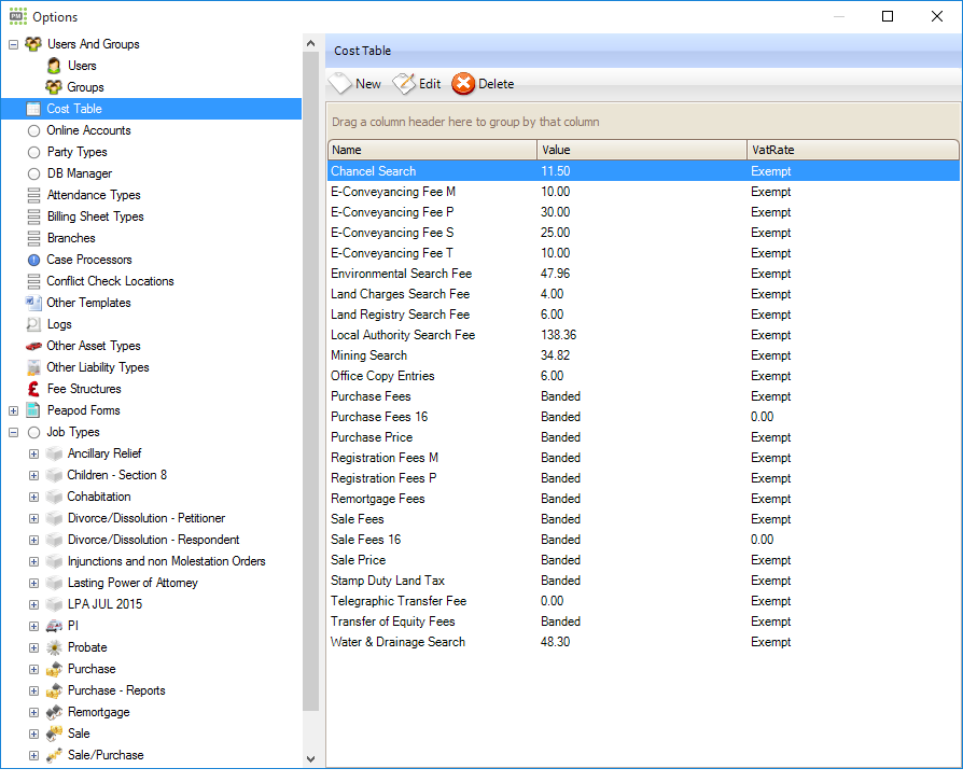Viewport: 963px width, 771px height.
Task: Click the sidebar vertical scrollbar down arrow
Action: pyautogui.click(x=310, y=759)
